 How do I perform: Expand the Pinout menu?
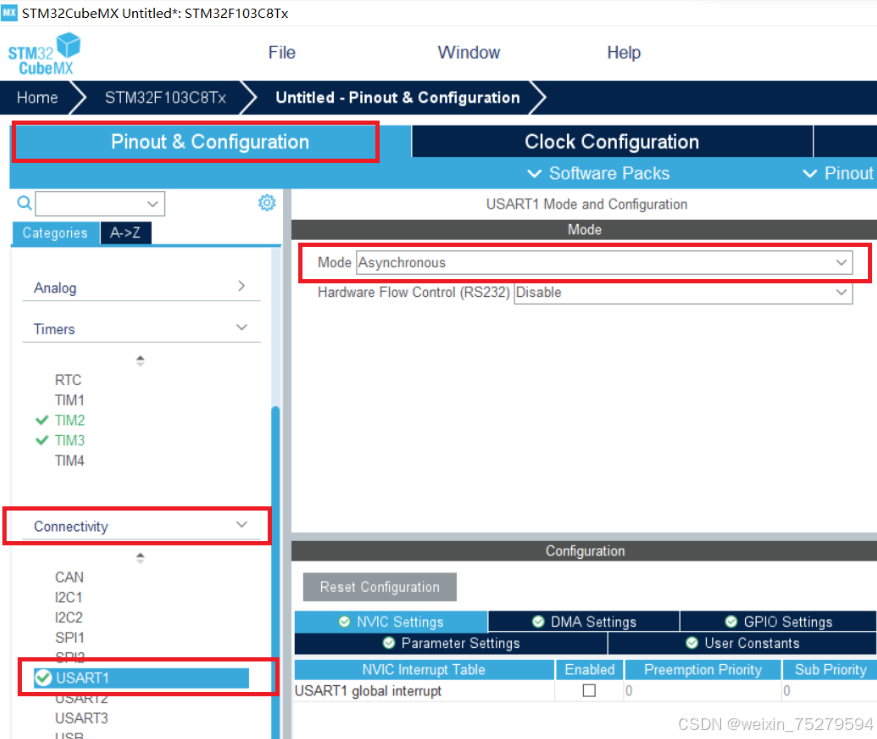click(x=838, y=173)
